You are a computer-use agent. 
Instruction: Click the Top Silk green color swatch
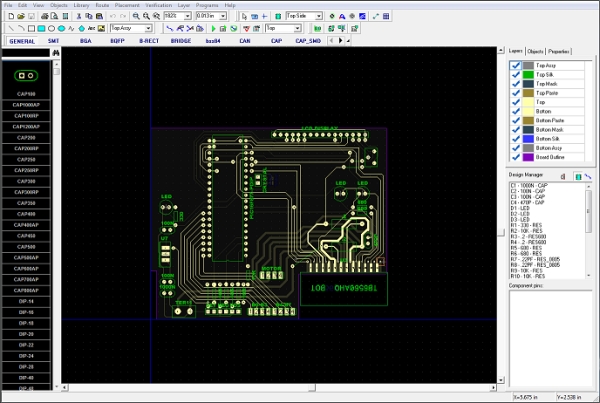pos(528,75)
